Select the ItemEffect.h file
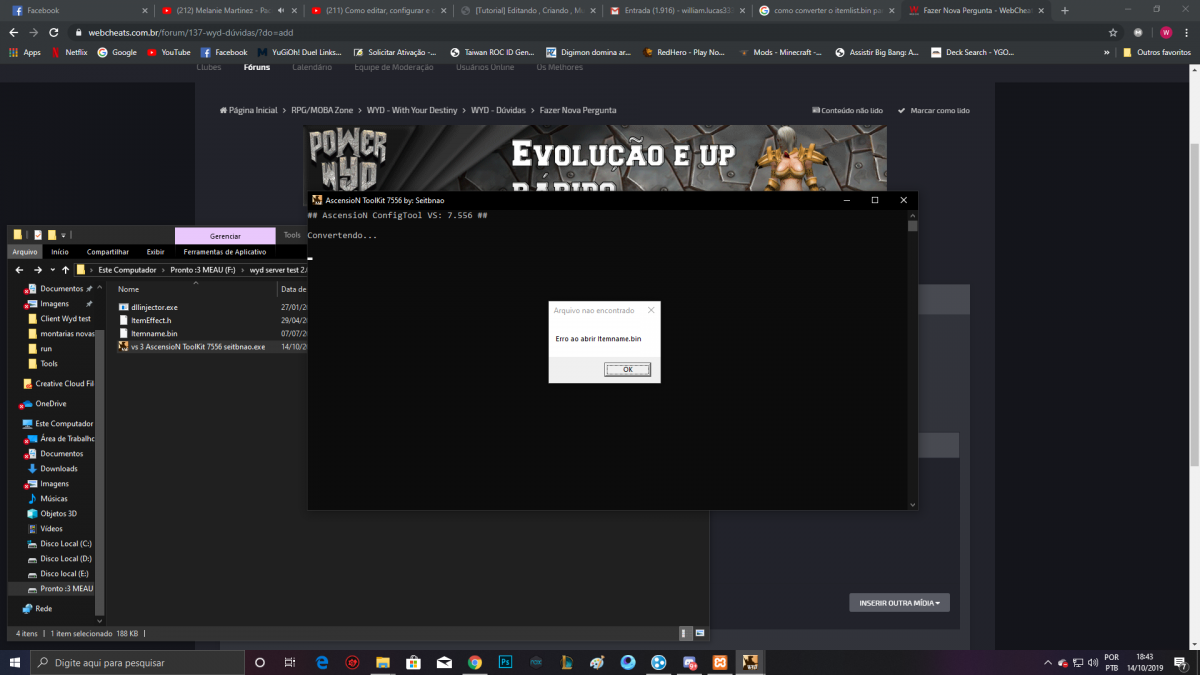1200x675 pixels. [151, 320]
